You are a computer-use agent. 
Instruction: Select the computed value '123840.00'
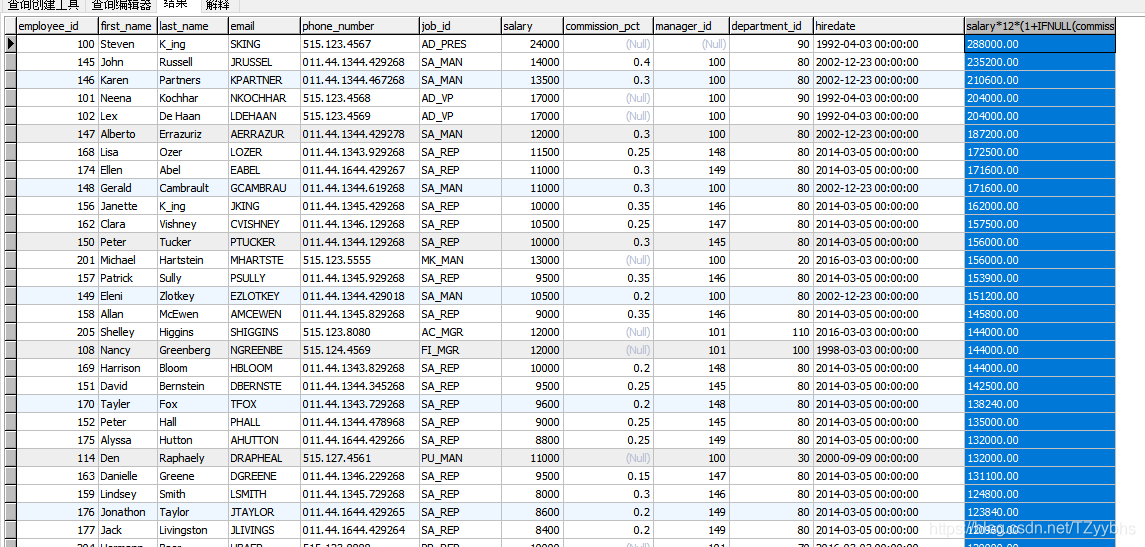pyautogui.click(x=1040, y=512)
